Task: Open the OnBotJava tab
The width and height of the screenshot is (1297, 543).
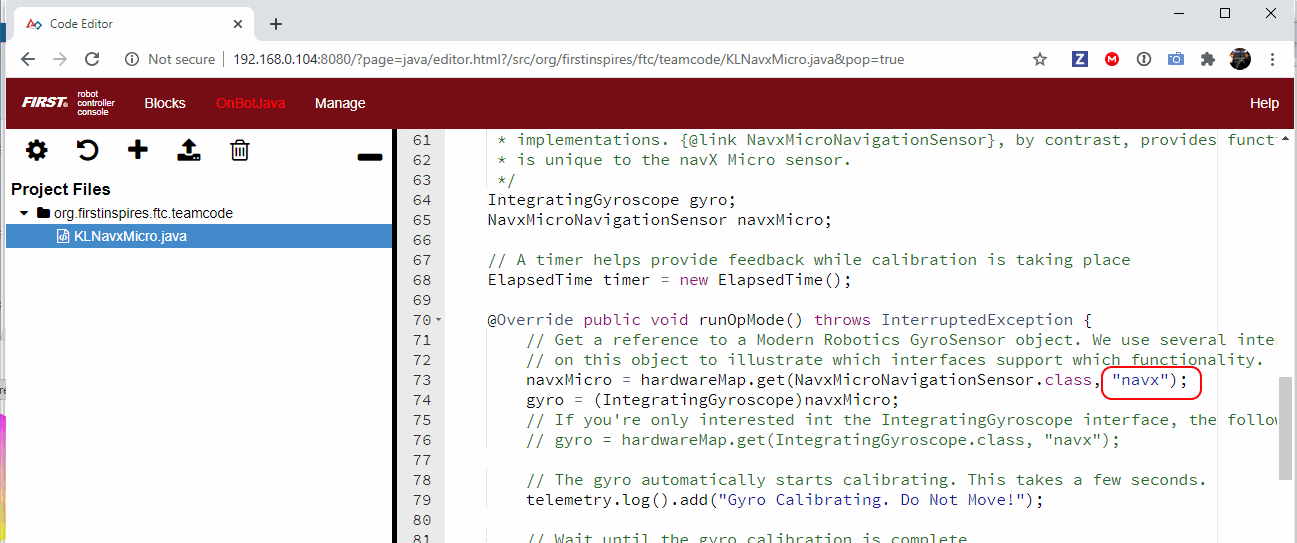Action: [250, 103]
